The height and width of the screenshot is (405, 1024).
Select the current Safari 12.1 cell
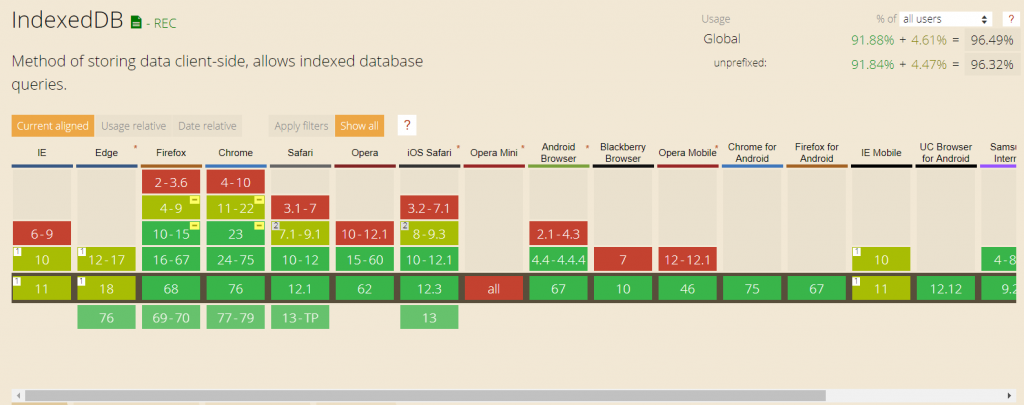(300, 288)
